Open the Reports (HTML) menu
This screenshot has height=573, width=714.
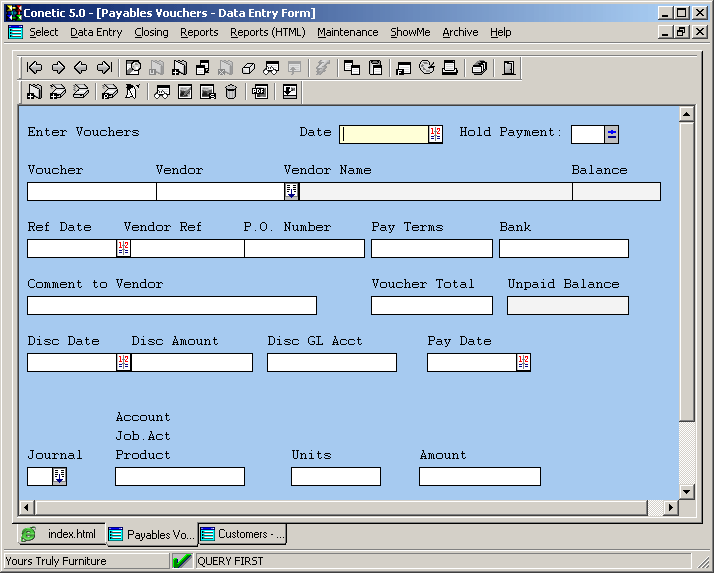tap(267, 32)
